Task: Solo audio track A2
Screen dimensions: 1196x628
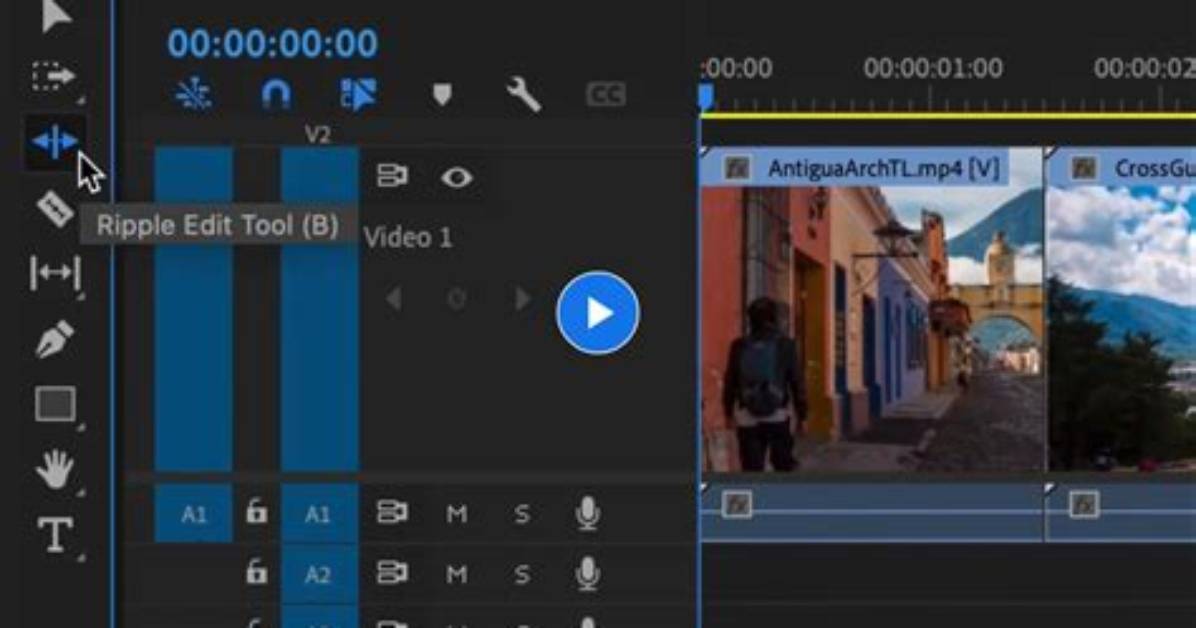Action: (x=522, y=574)
